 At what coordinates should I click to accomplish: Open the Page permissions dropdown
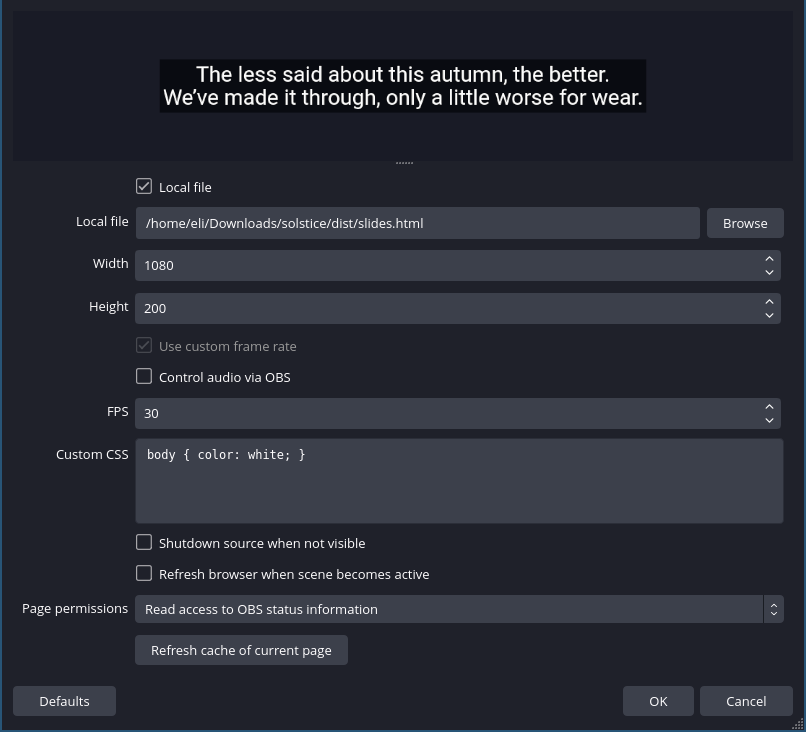459,609
